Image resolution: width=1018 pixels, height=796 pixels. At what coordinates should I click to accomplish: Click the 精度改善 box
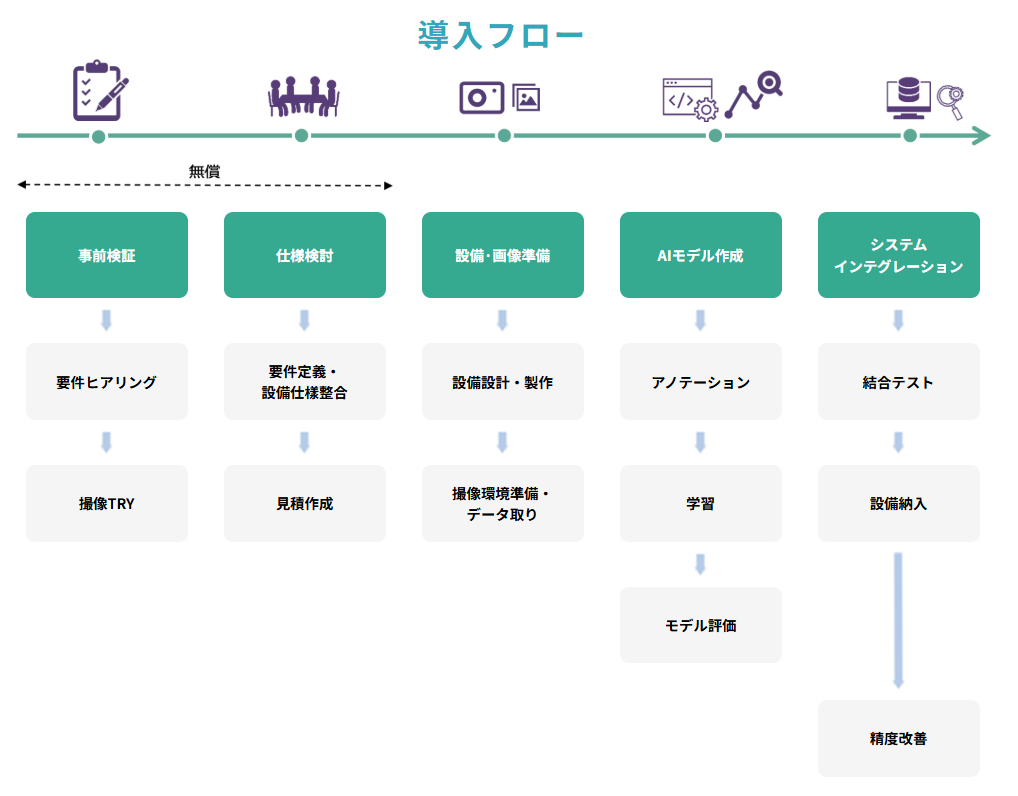pos(899,739)
